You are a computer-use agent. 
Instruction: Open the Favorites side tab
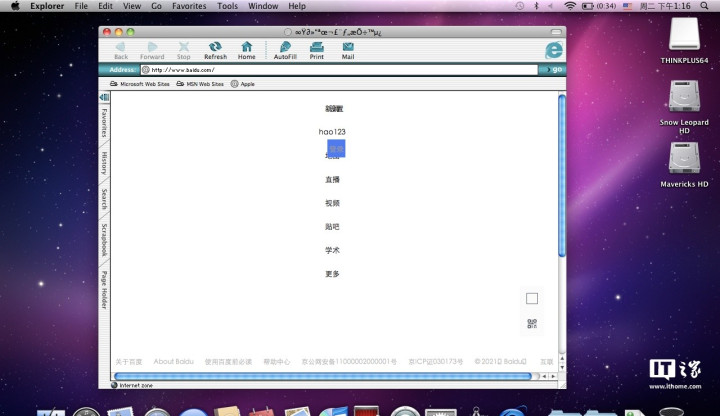click(104, 123)
